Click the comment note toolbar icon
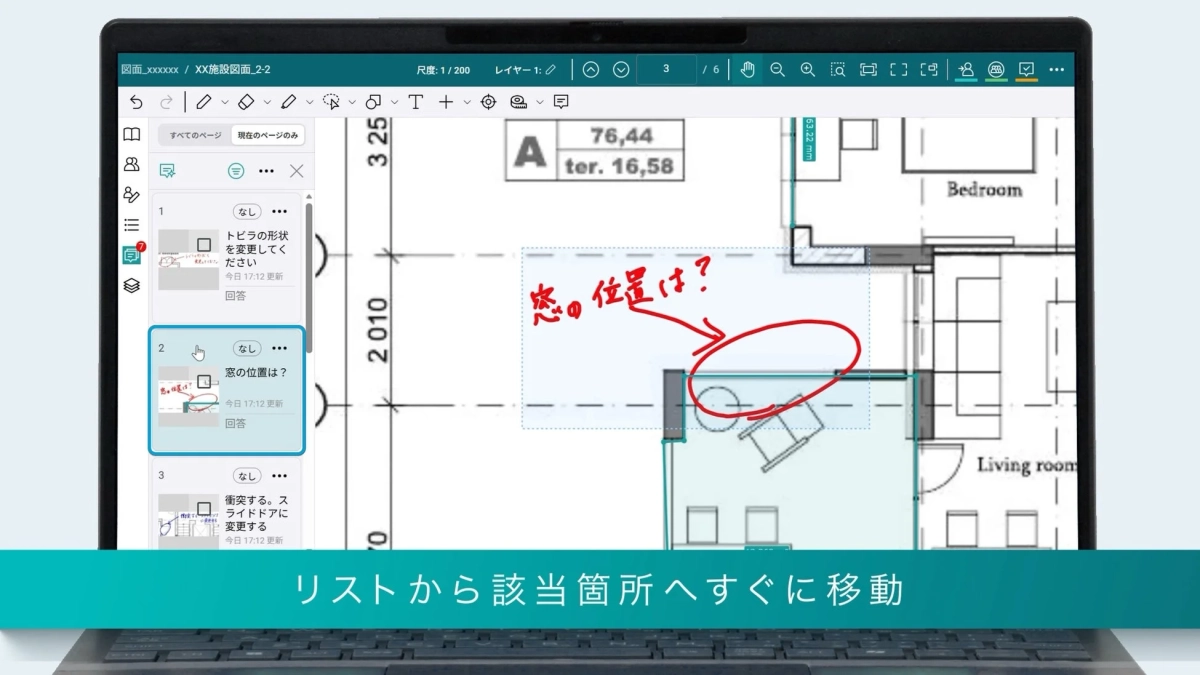The height and width of the screenshot is (675, 1200). [561, 102]
